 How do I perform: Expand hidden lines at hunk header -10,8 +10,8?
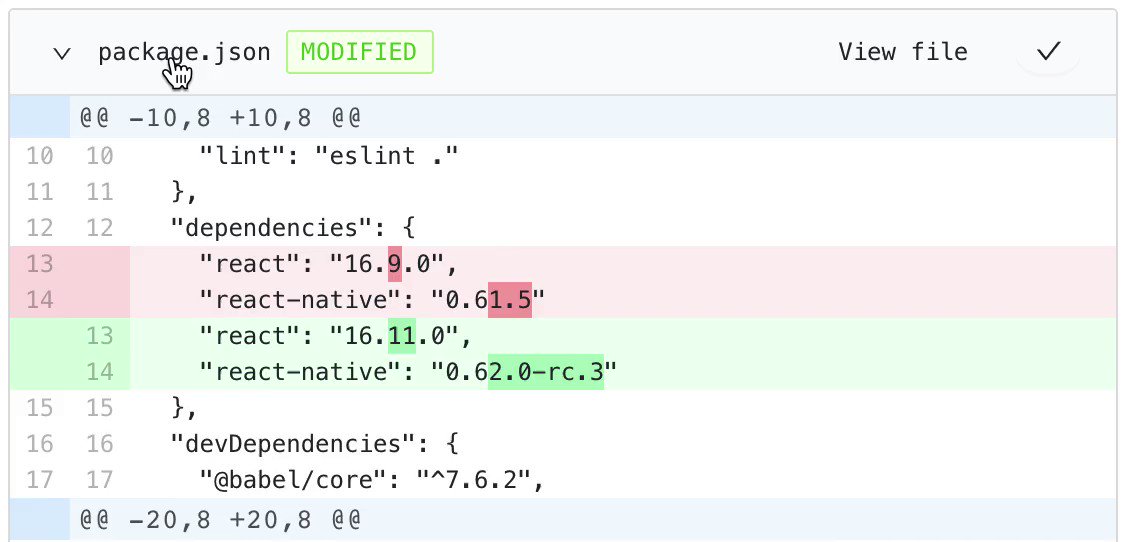point(40,117)
